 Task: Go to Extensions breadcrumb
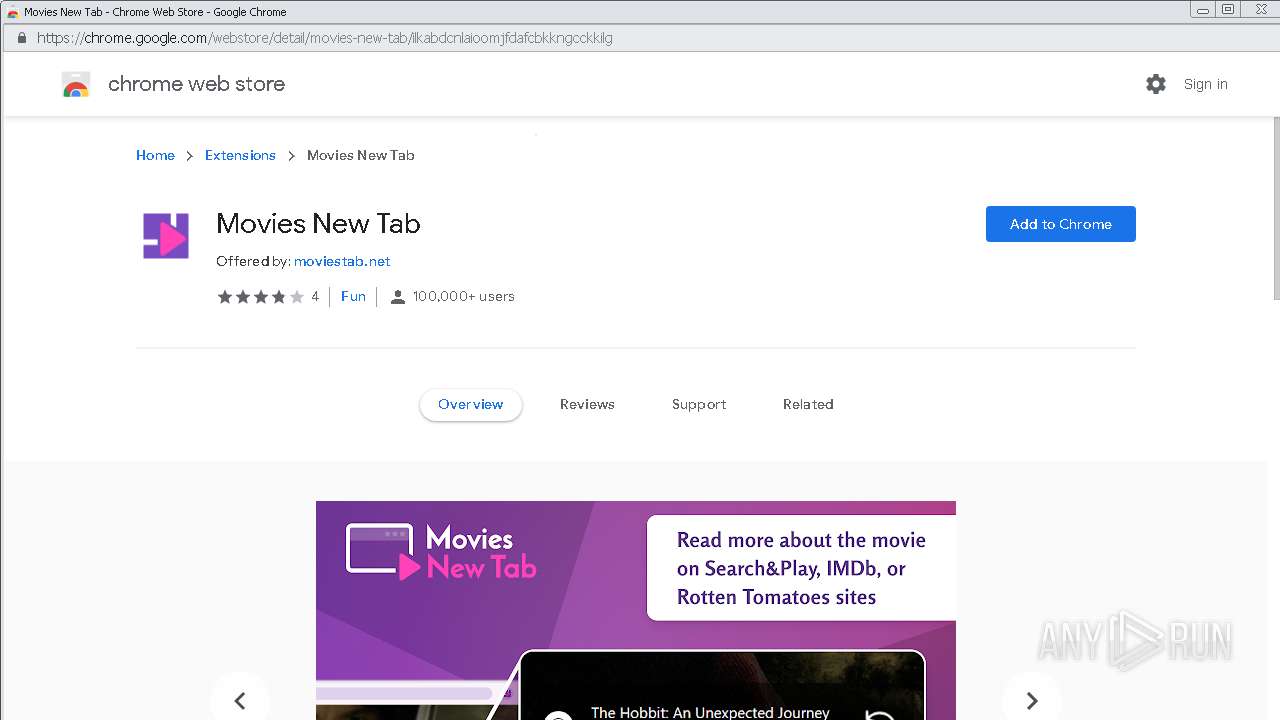[x=240, y=155]
